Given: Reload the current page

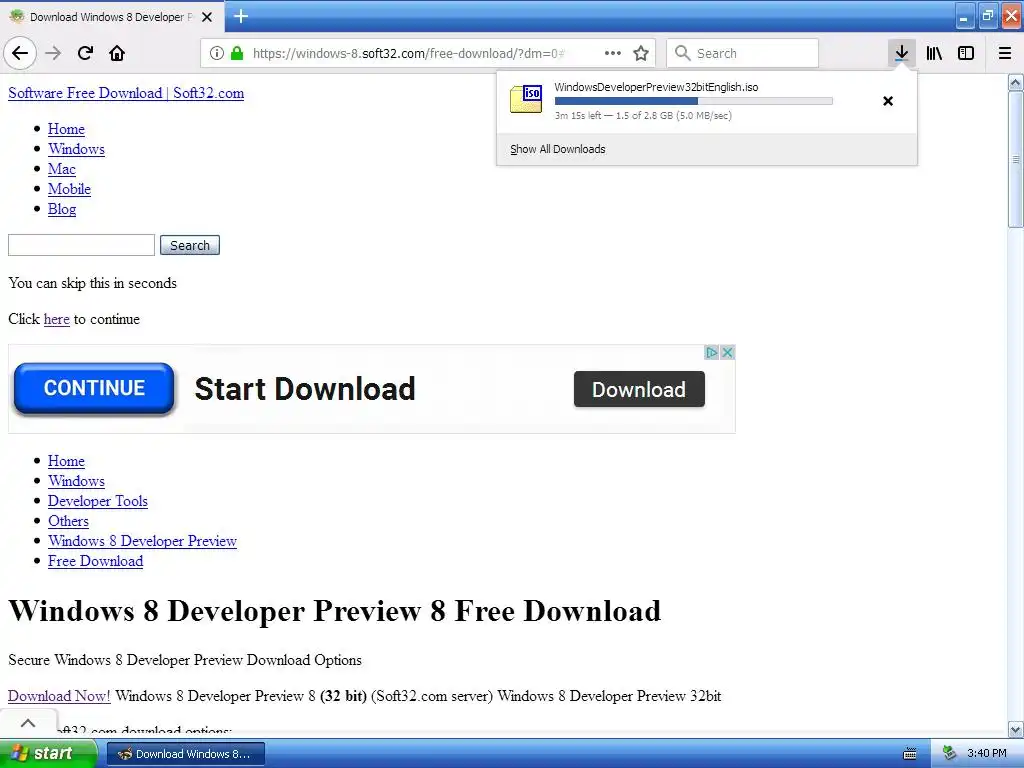Looking at the screenshot, I should click(85, 53).
